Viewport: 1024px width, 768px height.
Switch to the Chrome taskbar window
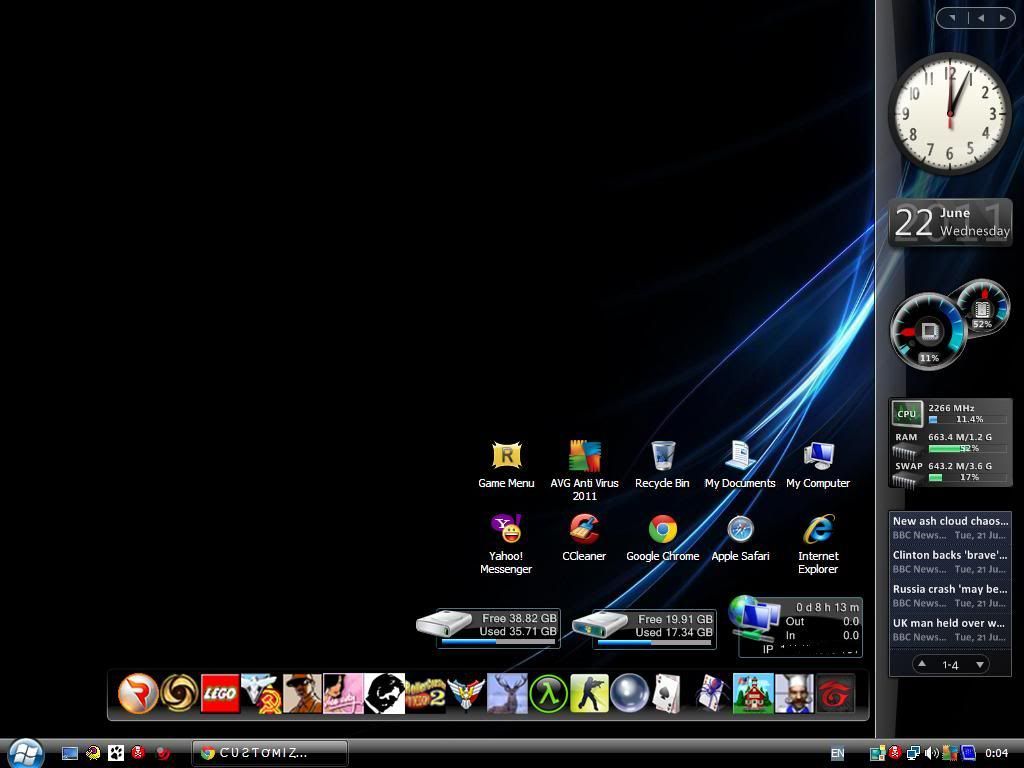pos(270,753)
